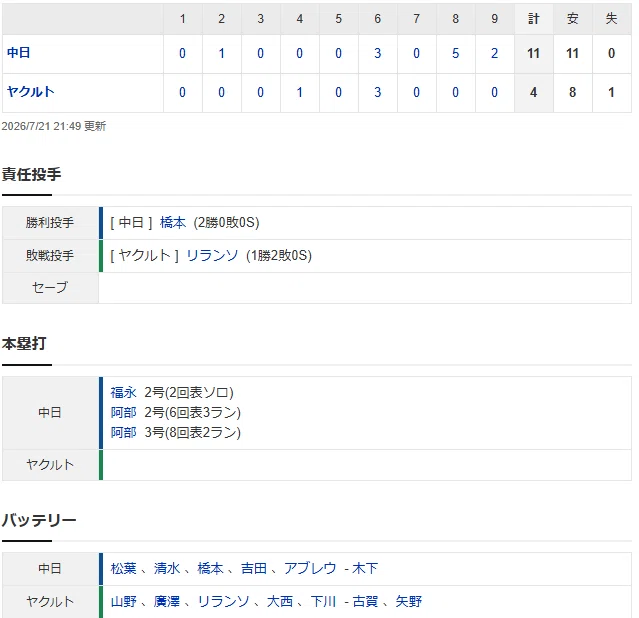Image resolution: width=639 pixels, height=618 pixels.
Task: Open 清水 in the 中日 battery list
Action: coord(167,568)
